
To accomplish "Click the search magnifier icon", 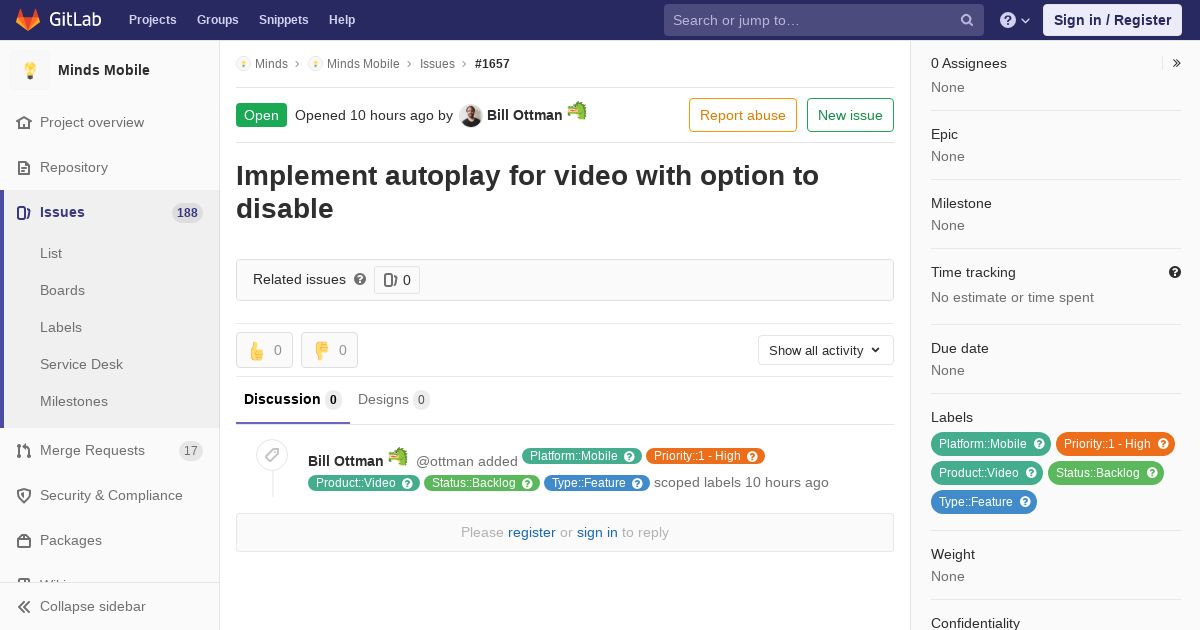I will click(967, 20).
